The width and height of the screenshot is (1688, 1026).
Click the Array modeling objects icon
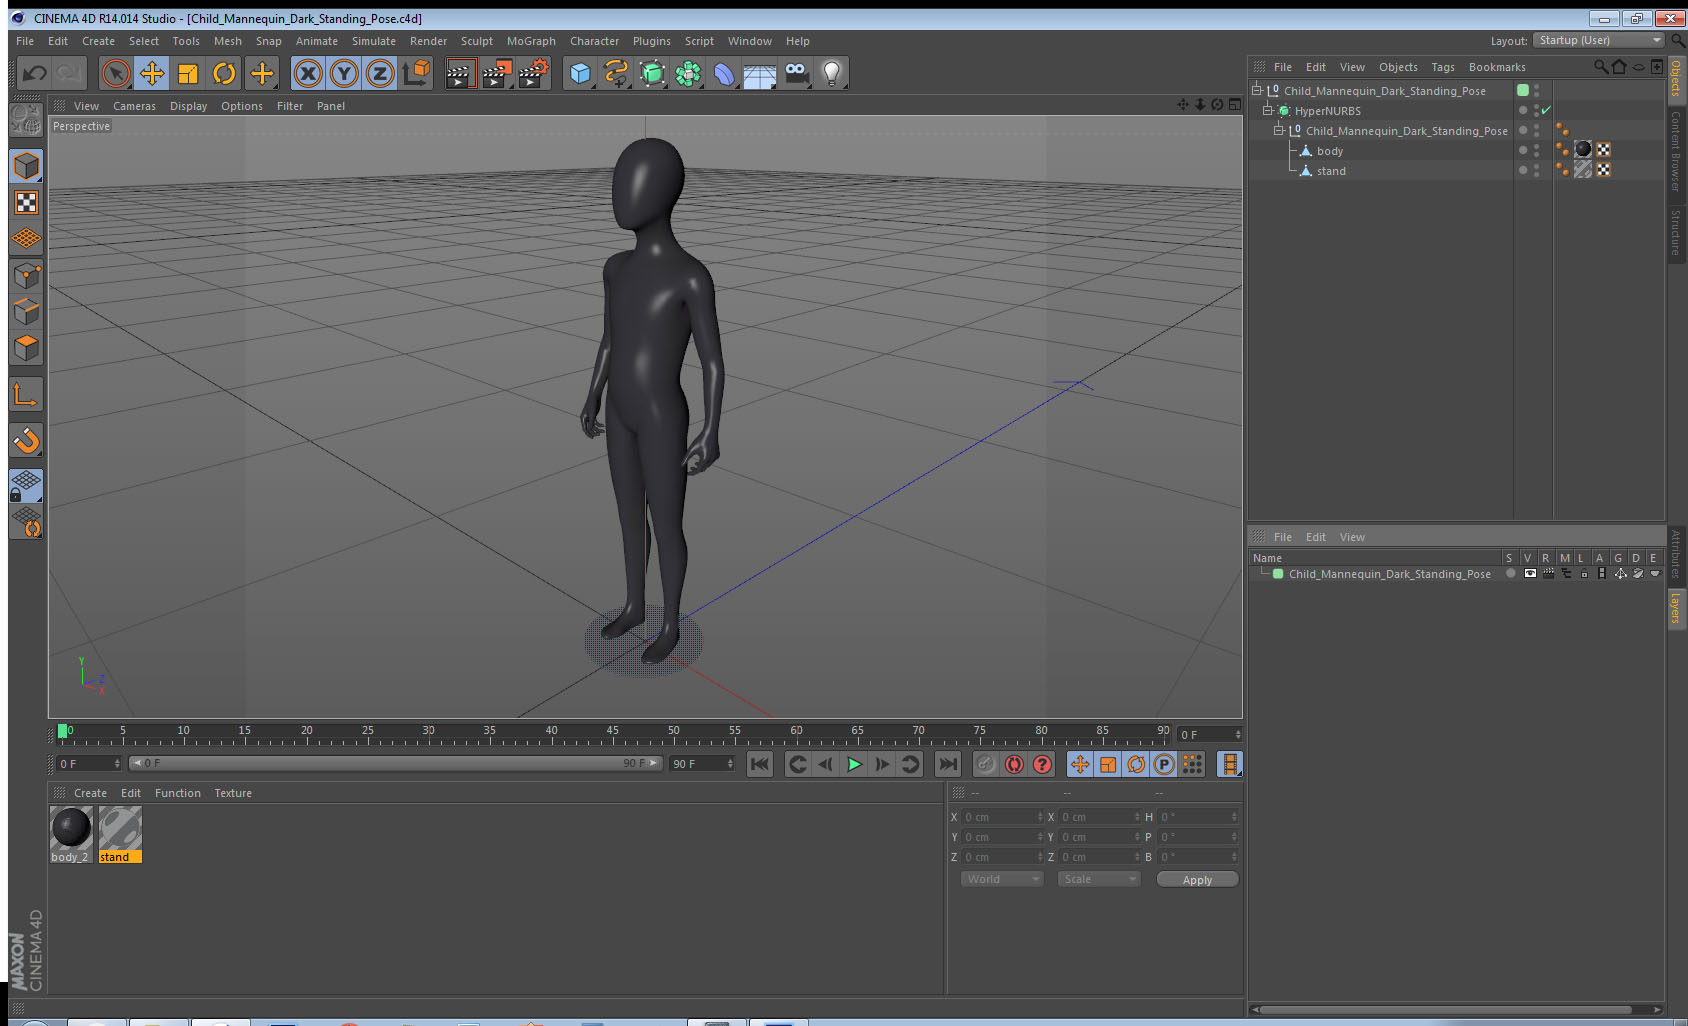(x=688, y=73)
